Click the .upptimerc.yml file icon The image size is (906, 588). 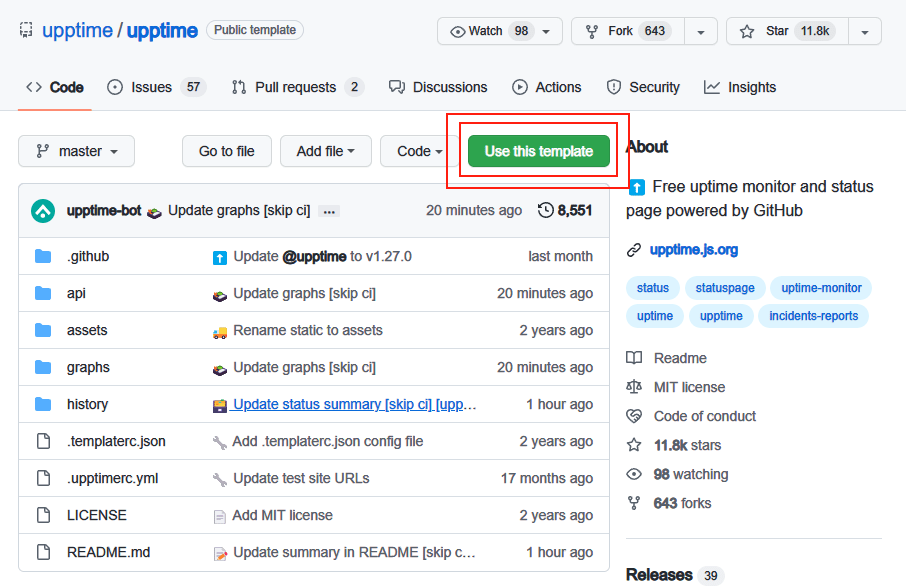(x=43, y=478)
